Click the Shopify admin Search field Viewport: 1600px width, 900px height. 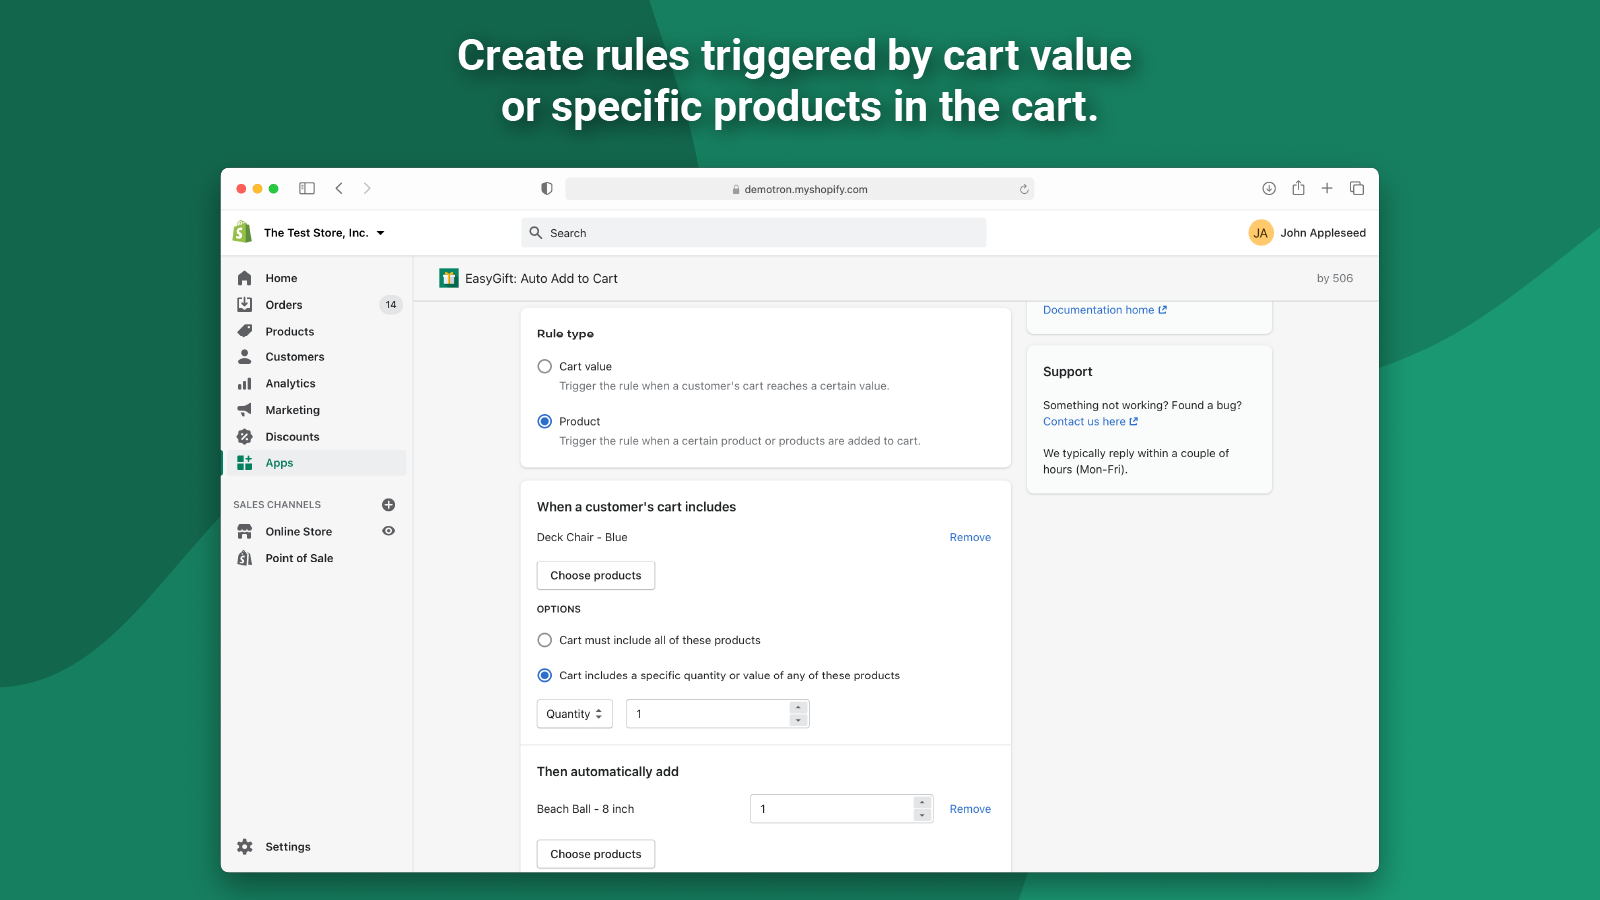tap(754, 233)
